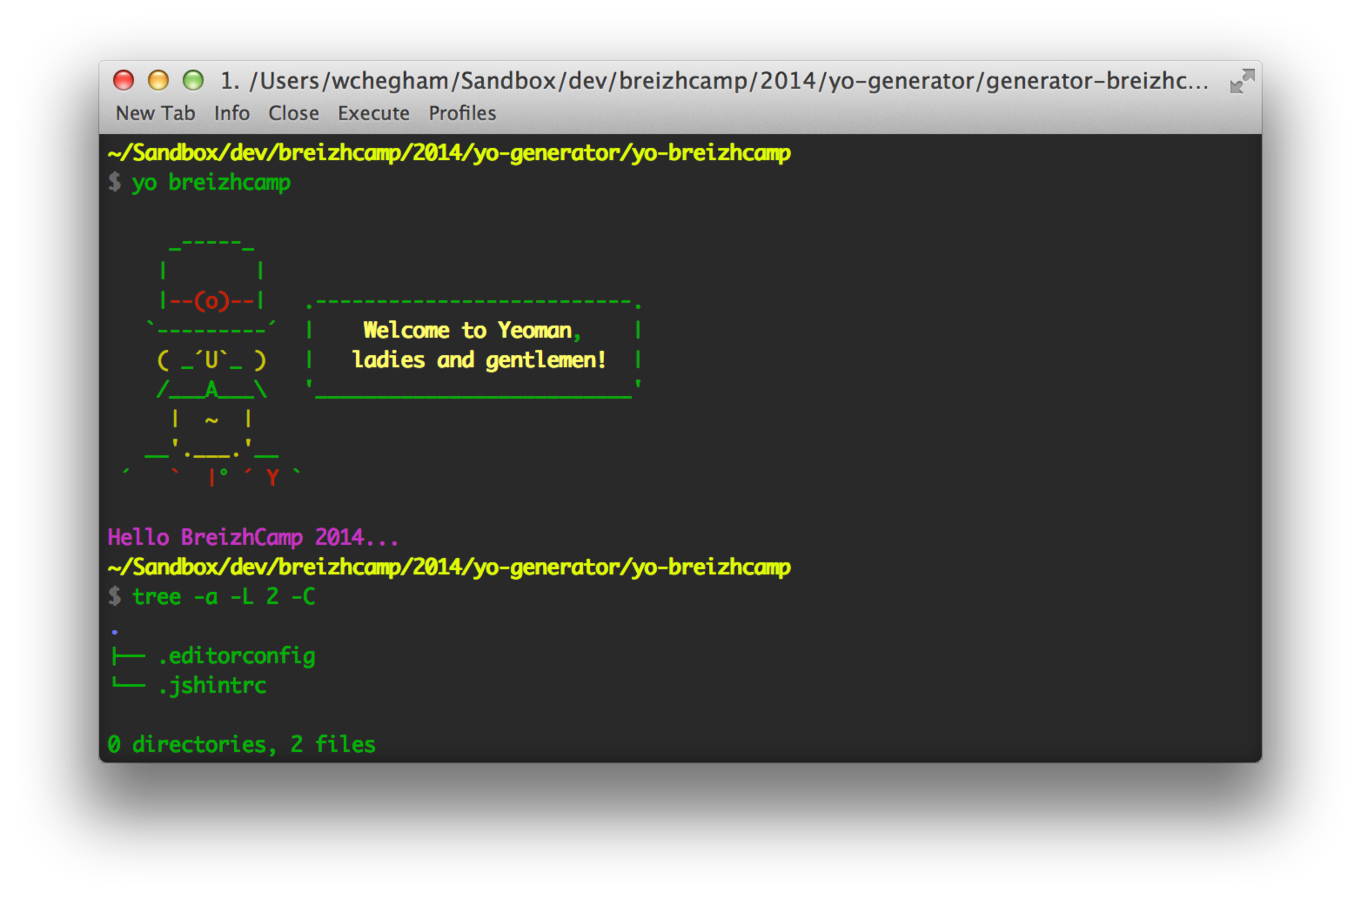Click the first yellow working directory path
1361x900 pixels.
pos(449,153)
